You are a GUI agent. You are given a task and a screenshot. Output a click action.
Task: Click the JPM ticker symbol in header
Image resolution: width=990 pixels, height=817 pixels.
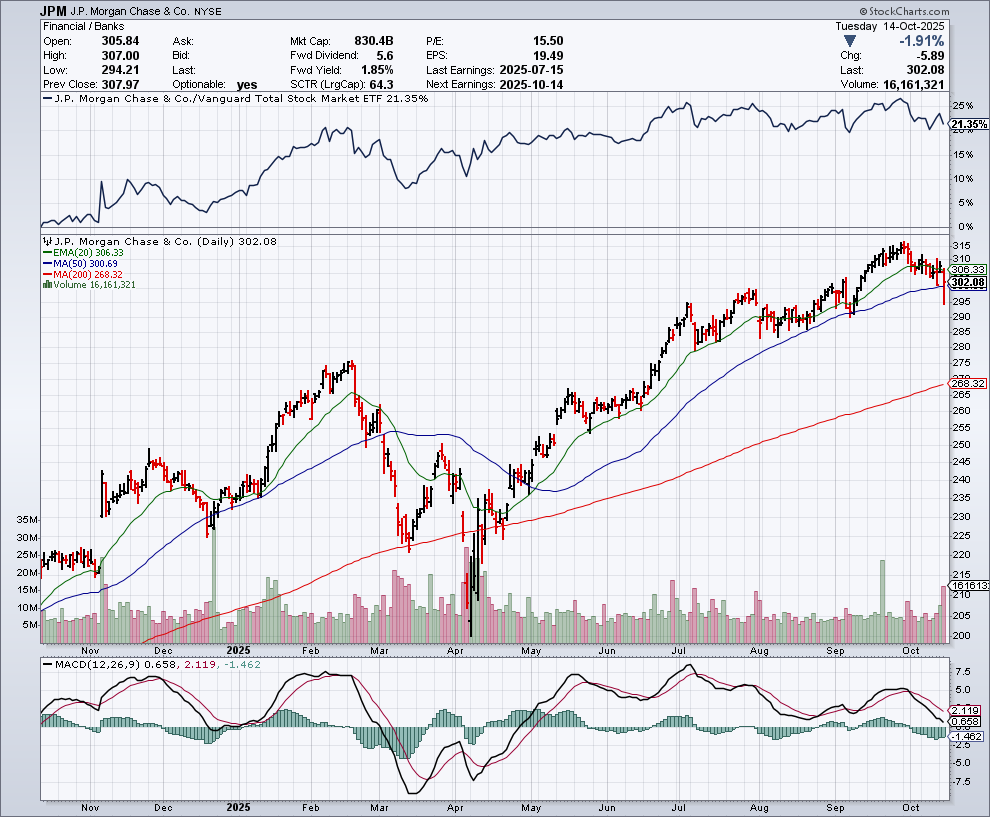[54, 11]
